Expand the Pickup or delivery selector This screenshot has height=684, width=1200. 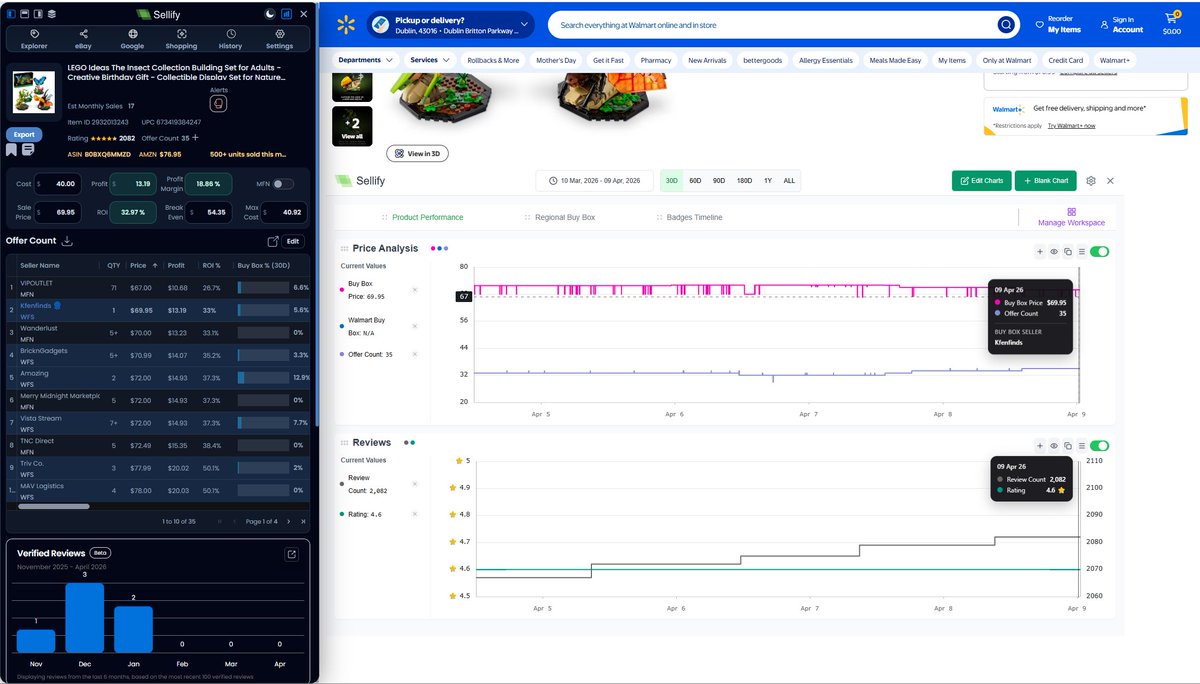[x=450, y=25]
